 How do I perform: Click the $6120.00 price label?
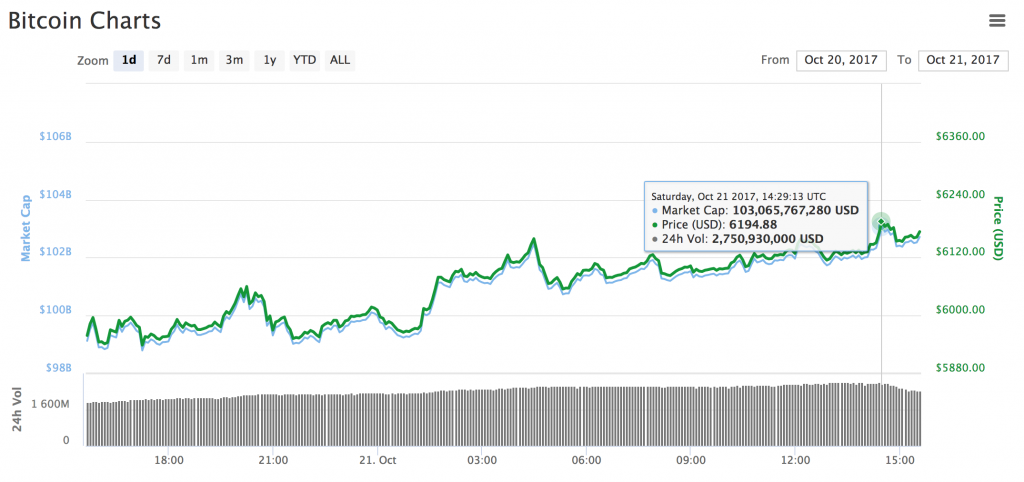point(960,252)
